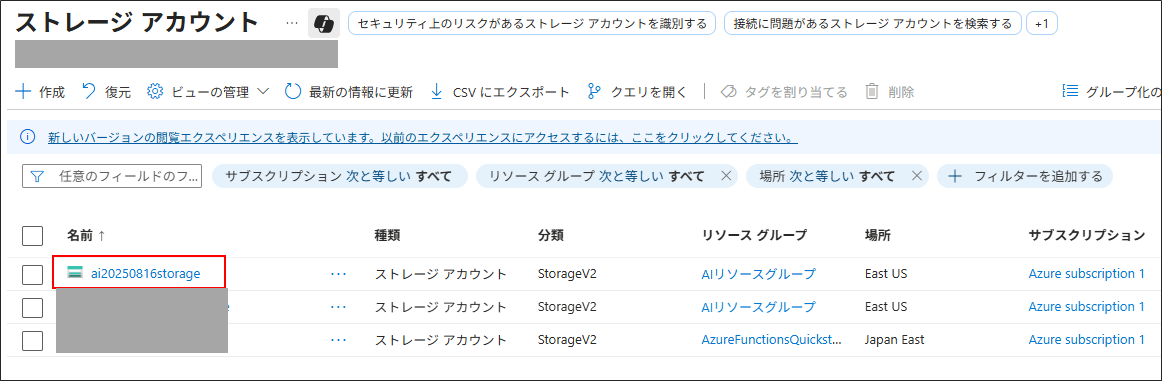Open the サブスクリプション filter pill
The image size is (1162, 381).
point(339,176)
